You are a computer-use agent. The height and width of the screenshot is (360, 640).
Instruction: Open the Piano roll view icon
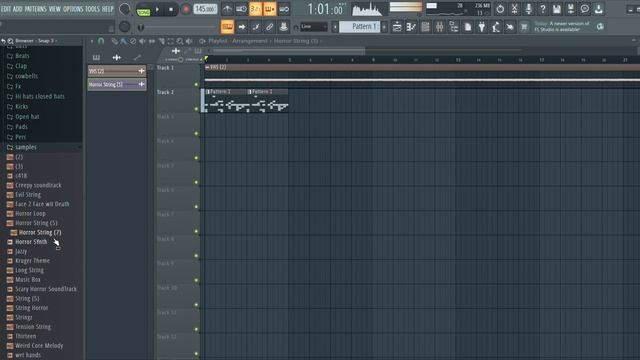(x=411, y=27)
